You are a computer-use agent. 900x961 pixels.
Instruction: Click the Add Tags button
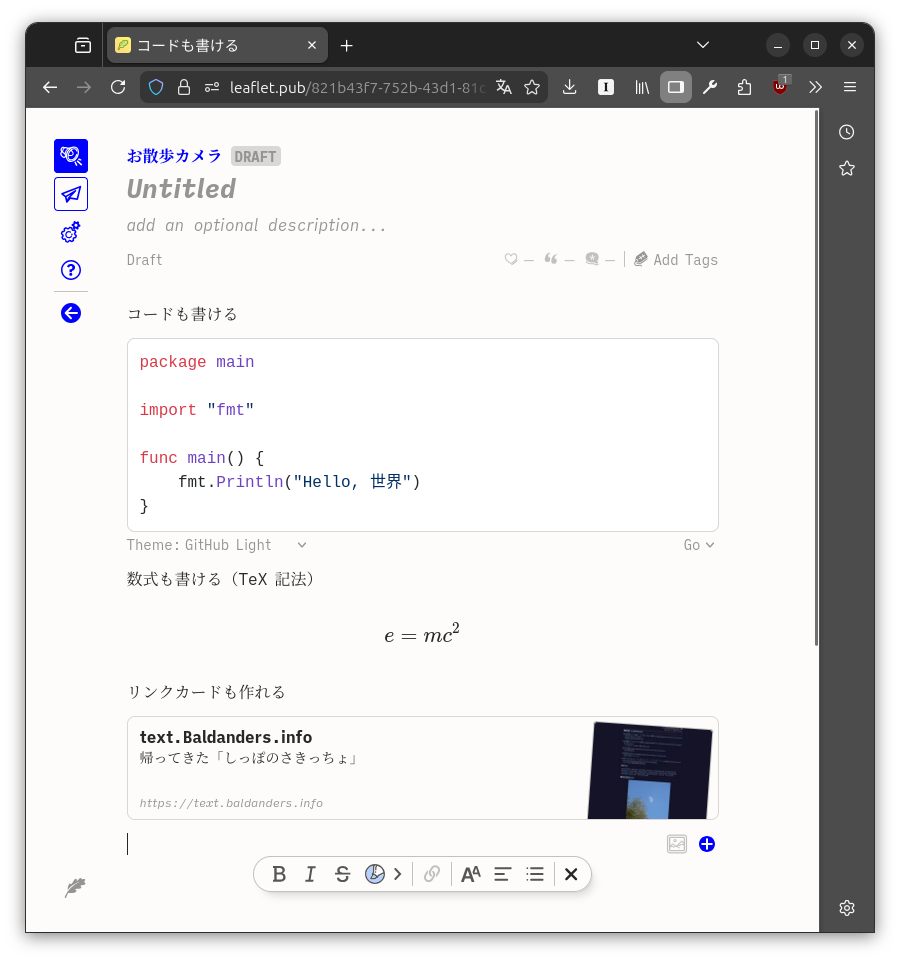676,260
